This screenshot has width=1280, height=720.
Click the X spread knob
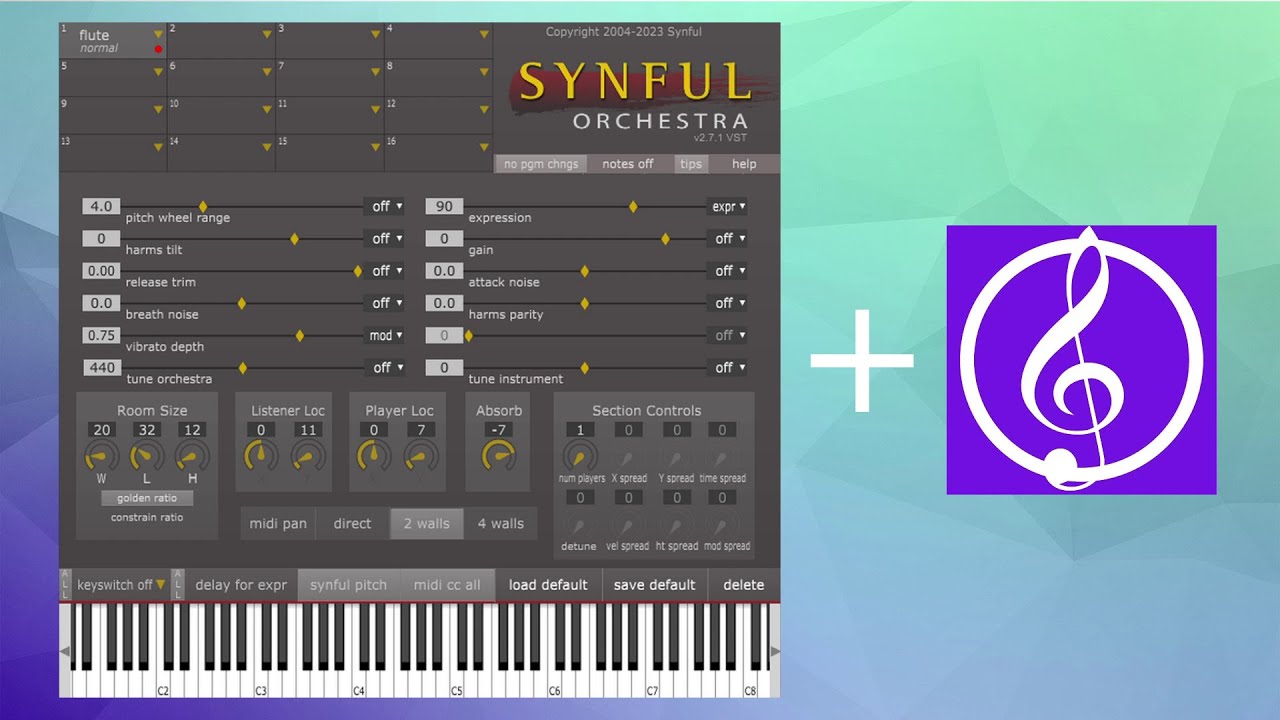click(x=628, y=457)
